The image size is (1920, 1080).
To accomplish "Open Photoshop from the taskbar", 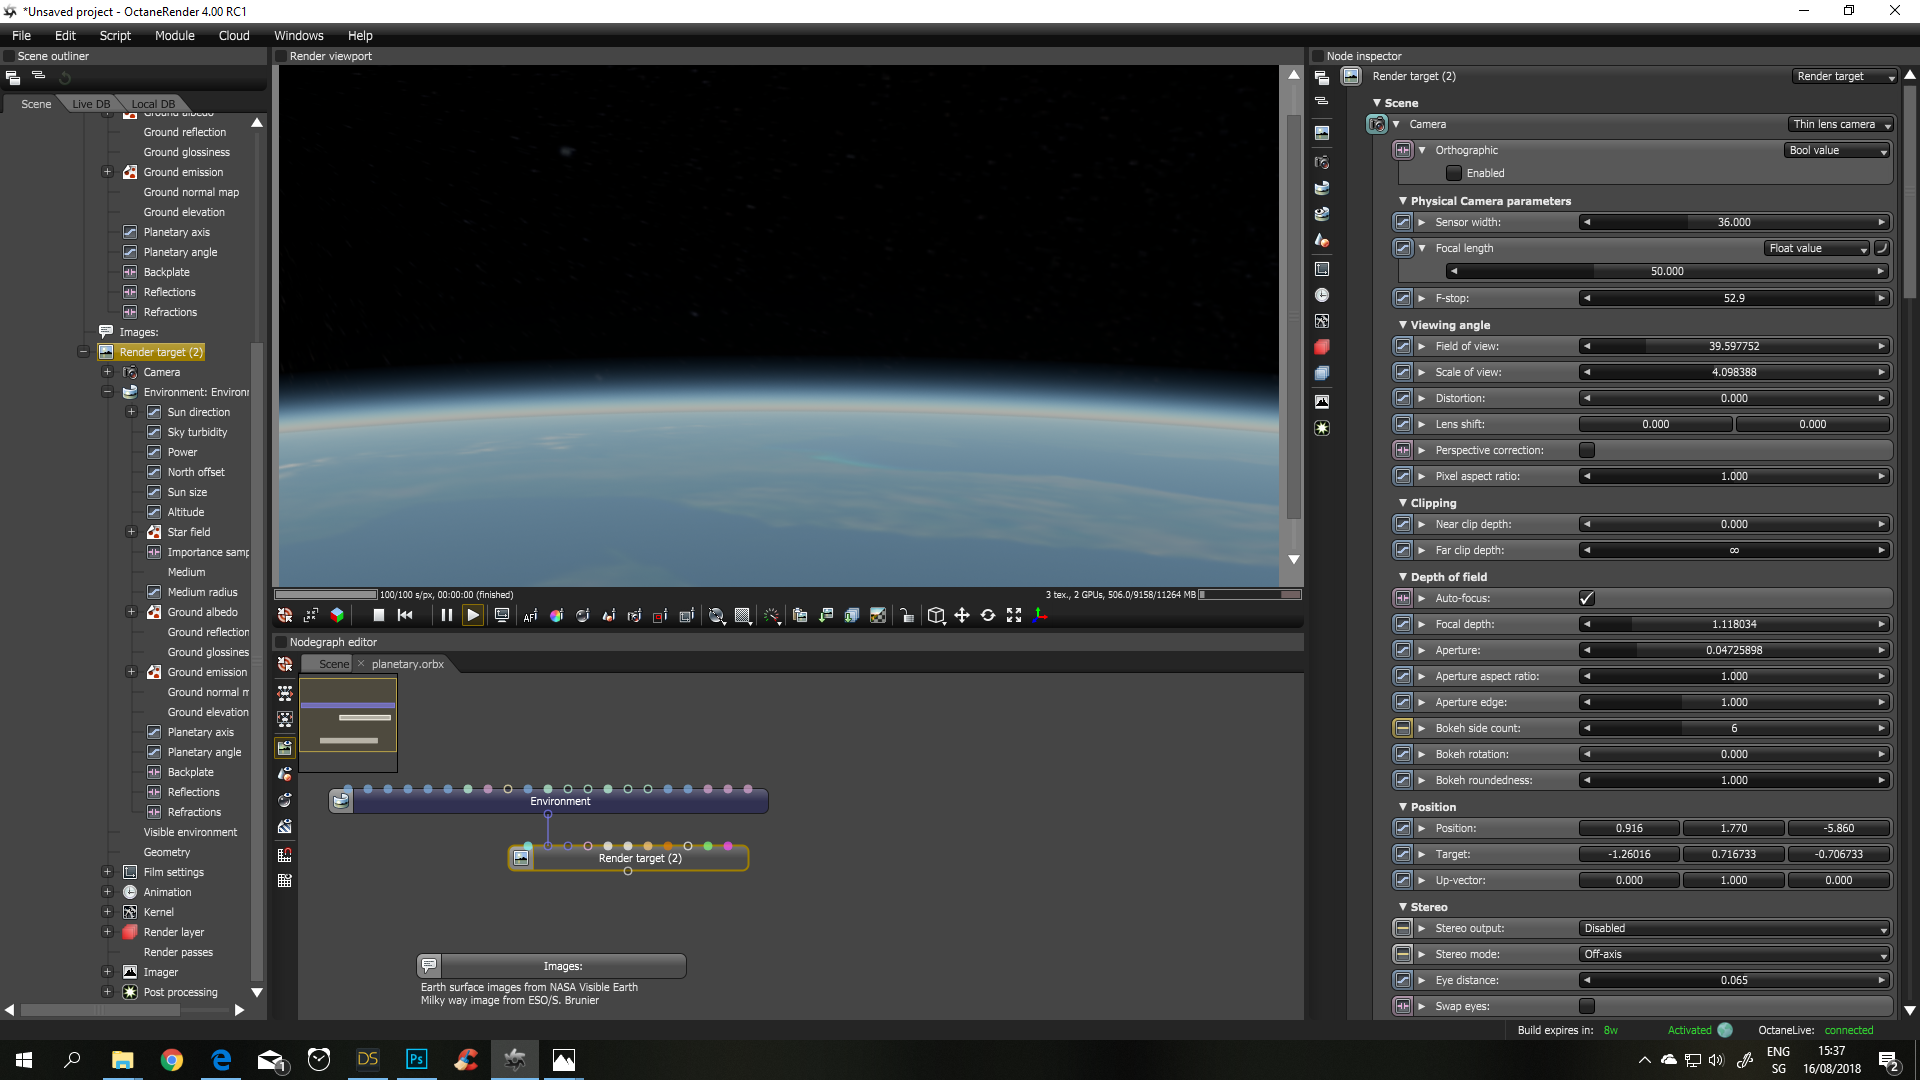I will [417, 1059].
